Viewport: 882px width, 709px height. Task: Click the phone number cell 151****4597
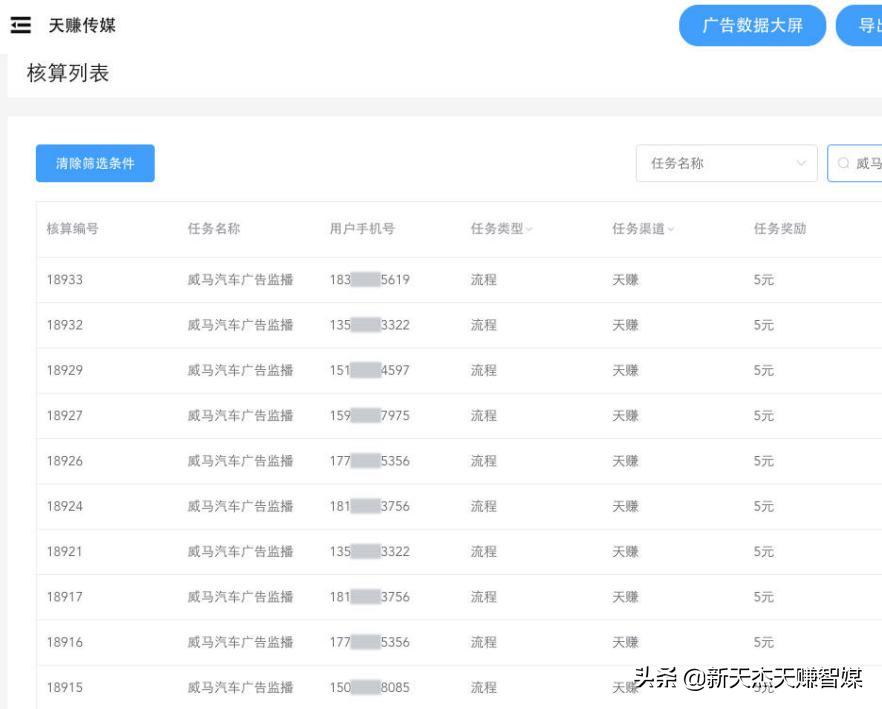coord(367,370)
